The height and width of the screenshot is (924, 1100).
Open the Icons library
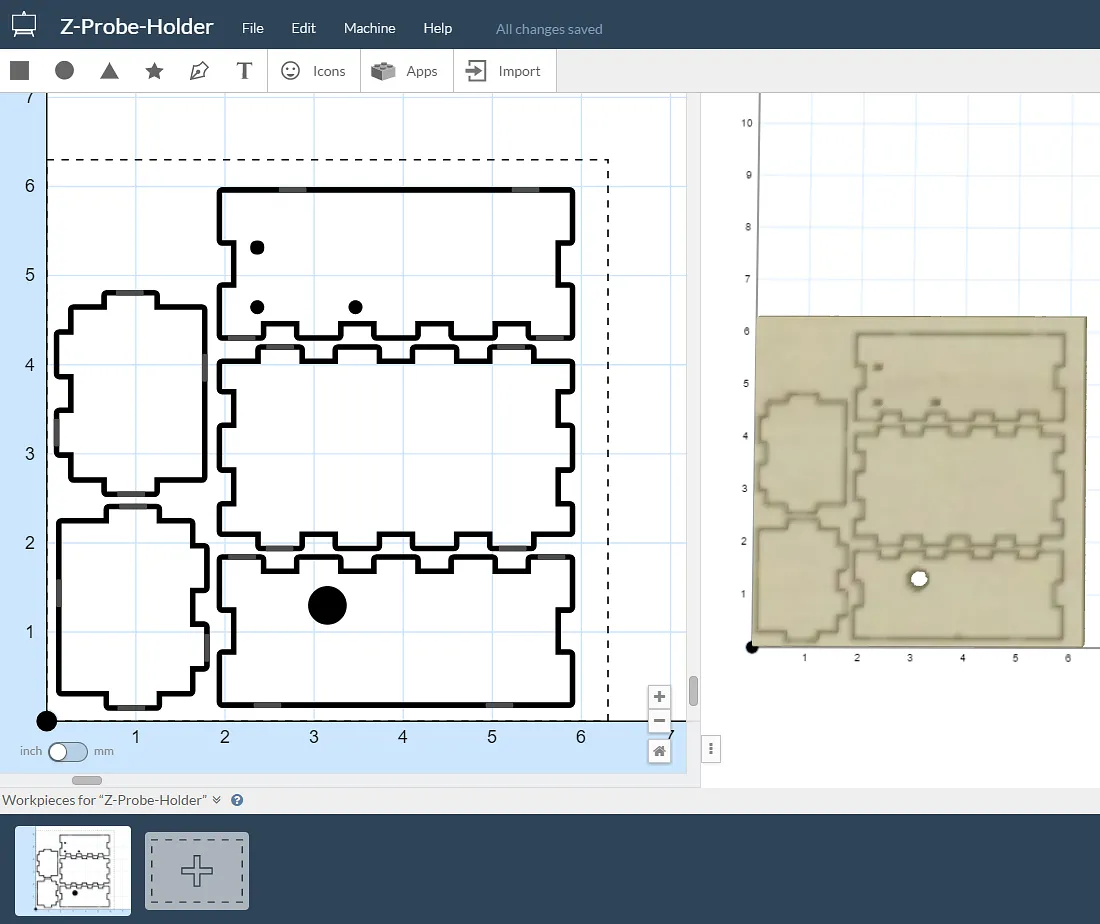[x=313, y=71]
